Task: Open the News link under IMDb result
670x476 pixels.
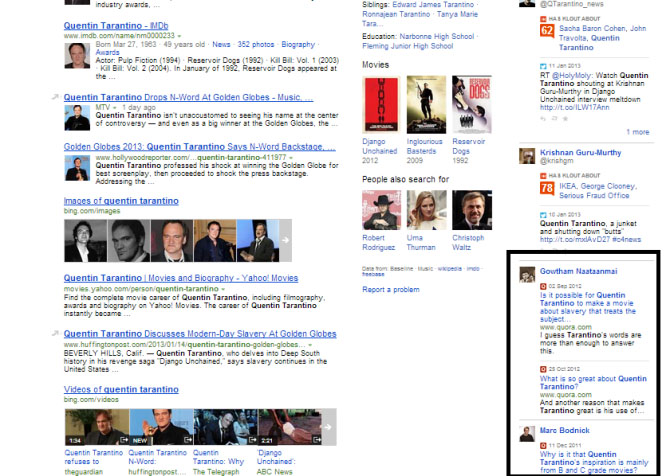Action: pos(221,44)
